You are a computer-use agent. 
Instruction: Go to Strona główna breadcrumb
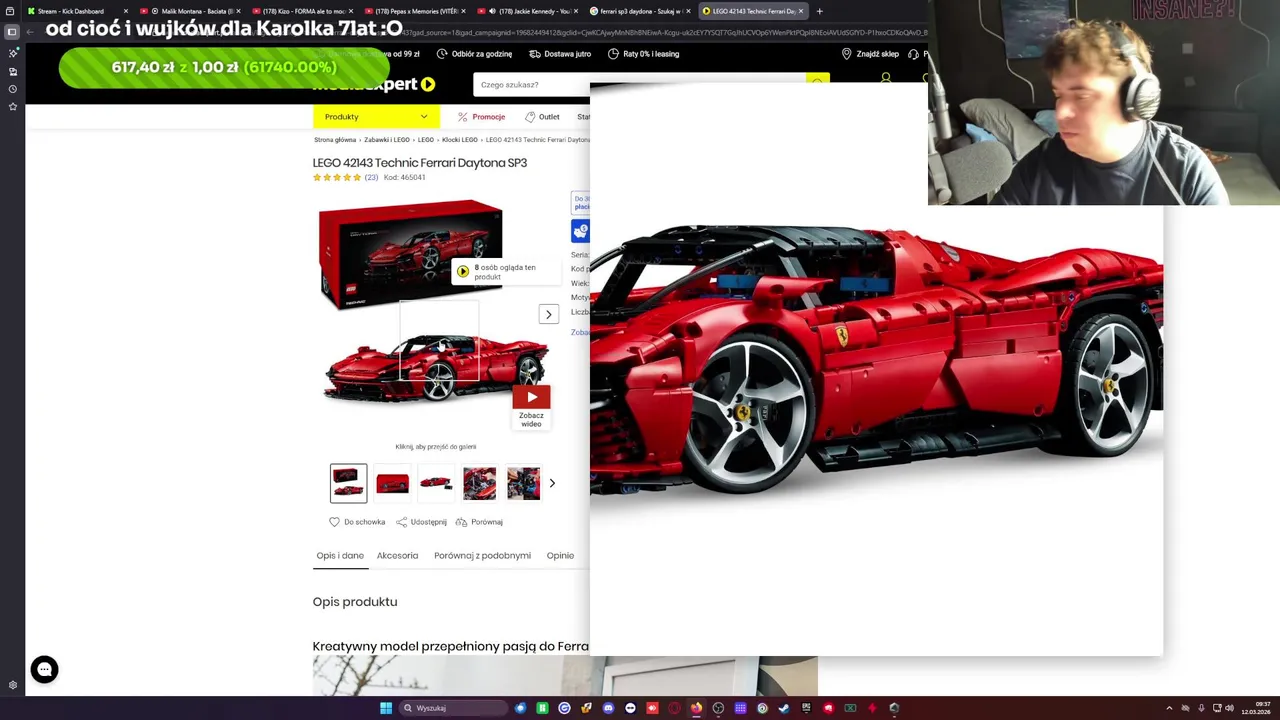point(335,140)
